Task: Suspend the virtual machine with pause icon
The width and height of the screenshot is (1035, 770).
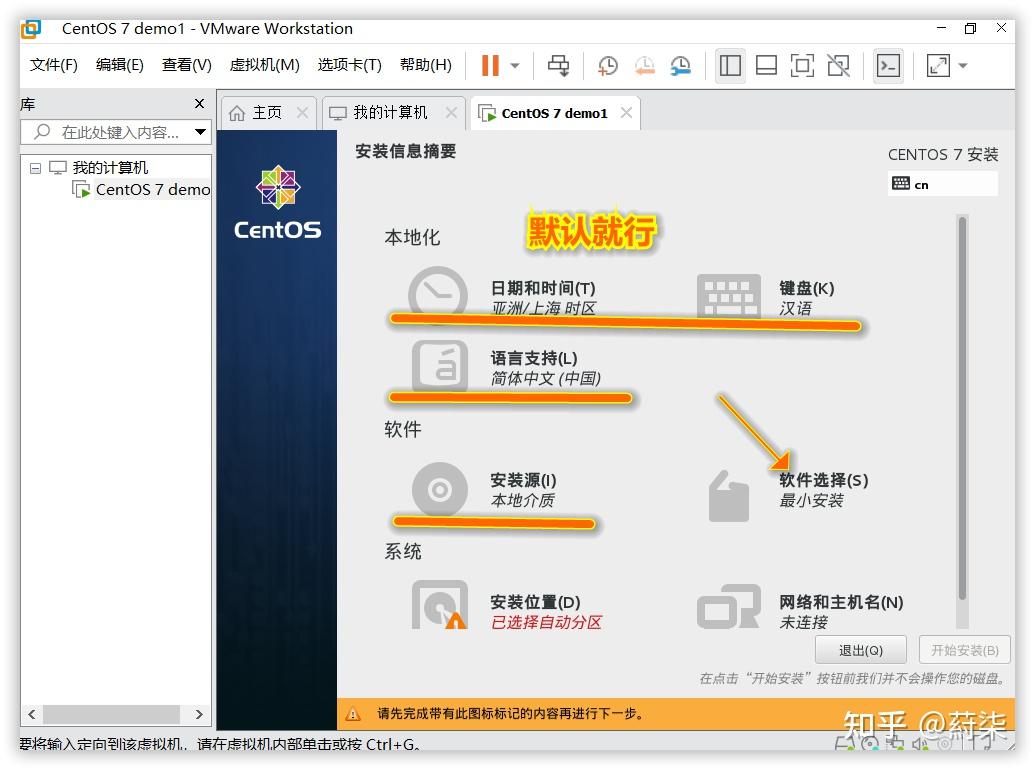Action: pos(491,65)
